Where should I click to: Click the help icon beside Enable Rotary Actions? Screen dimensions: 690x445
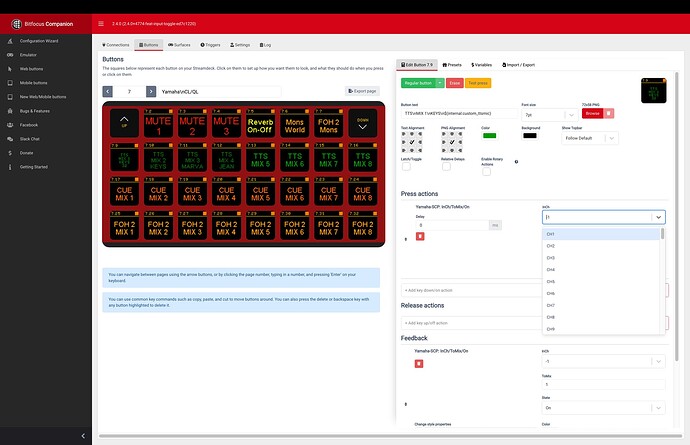coord(516,162)
